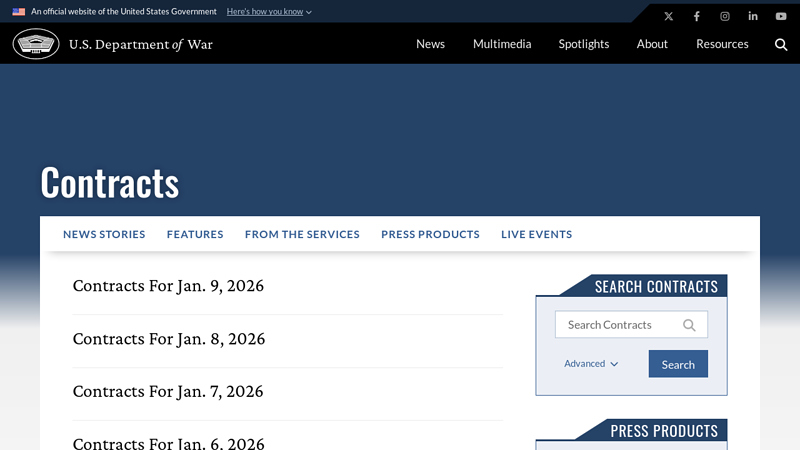Screen dimensions: 800x450
Task: Open the Instagram social icon
Action: coord(725,16)
